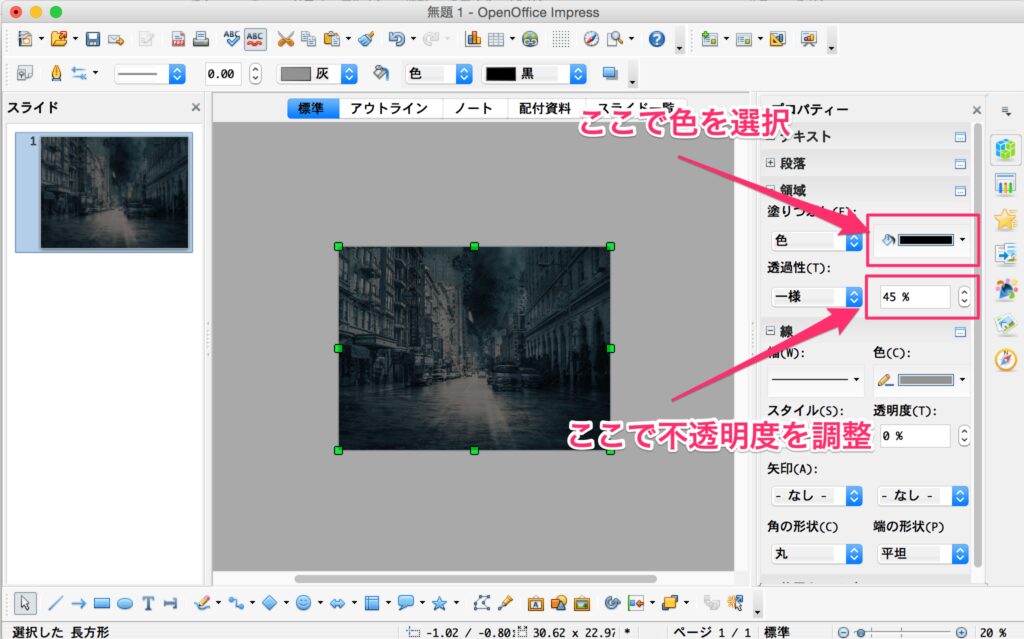Viewport: 1024px width, 639px height.
Task: Open the black fill color picker
Action: 923,240
